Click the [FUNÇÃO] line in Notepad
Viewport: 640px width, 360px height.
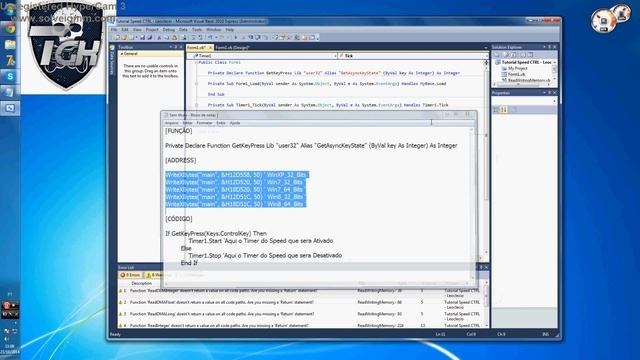point(178,131)
